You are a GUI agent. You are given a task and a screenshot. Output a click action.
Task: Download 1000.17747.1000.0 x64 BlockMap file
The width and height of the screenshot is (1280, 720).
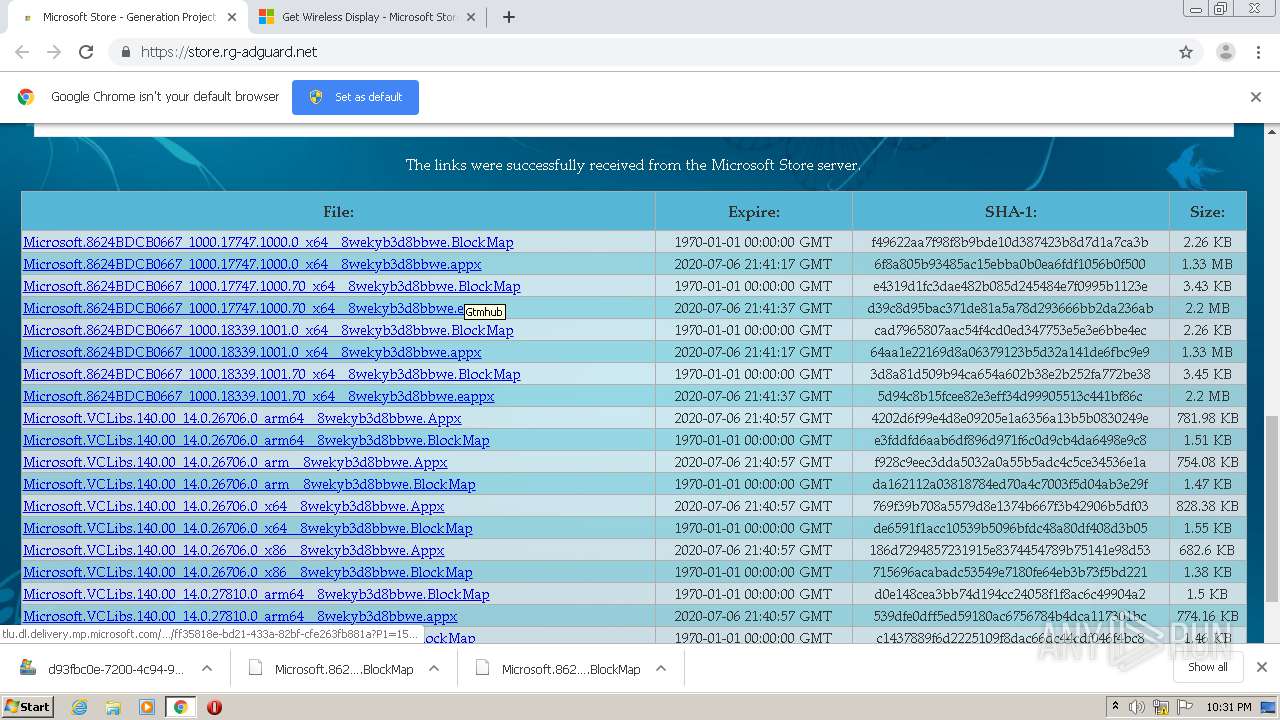pyautogui.click(x=268, y=242)
